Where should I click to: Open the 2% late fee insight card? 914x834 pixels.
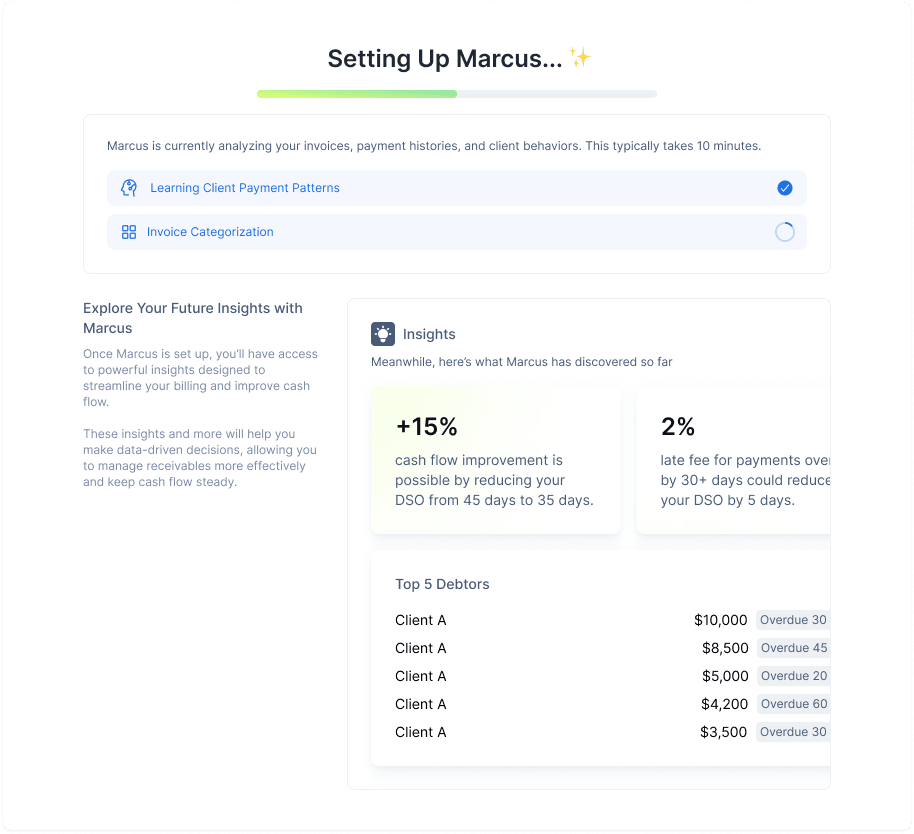733,460
